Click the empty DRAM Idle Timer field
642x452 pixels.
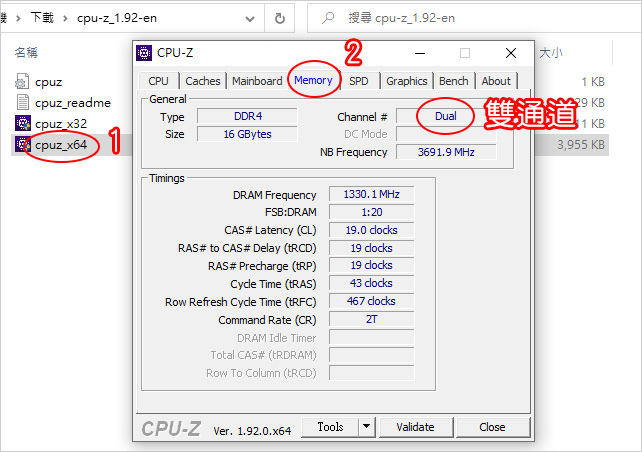click(x=371, y=337)
